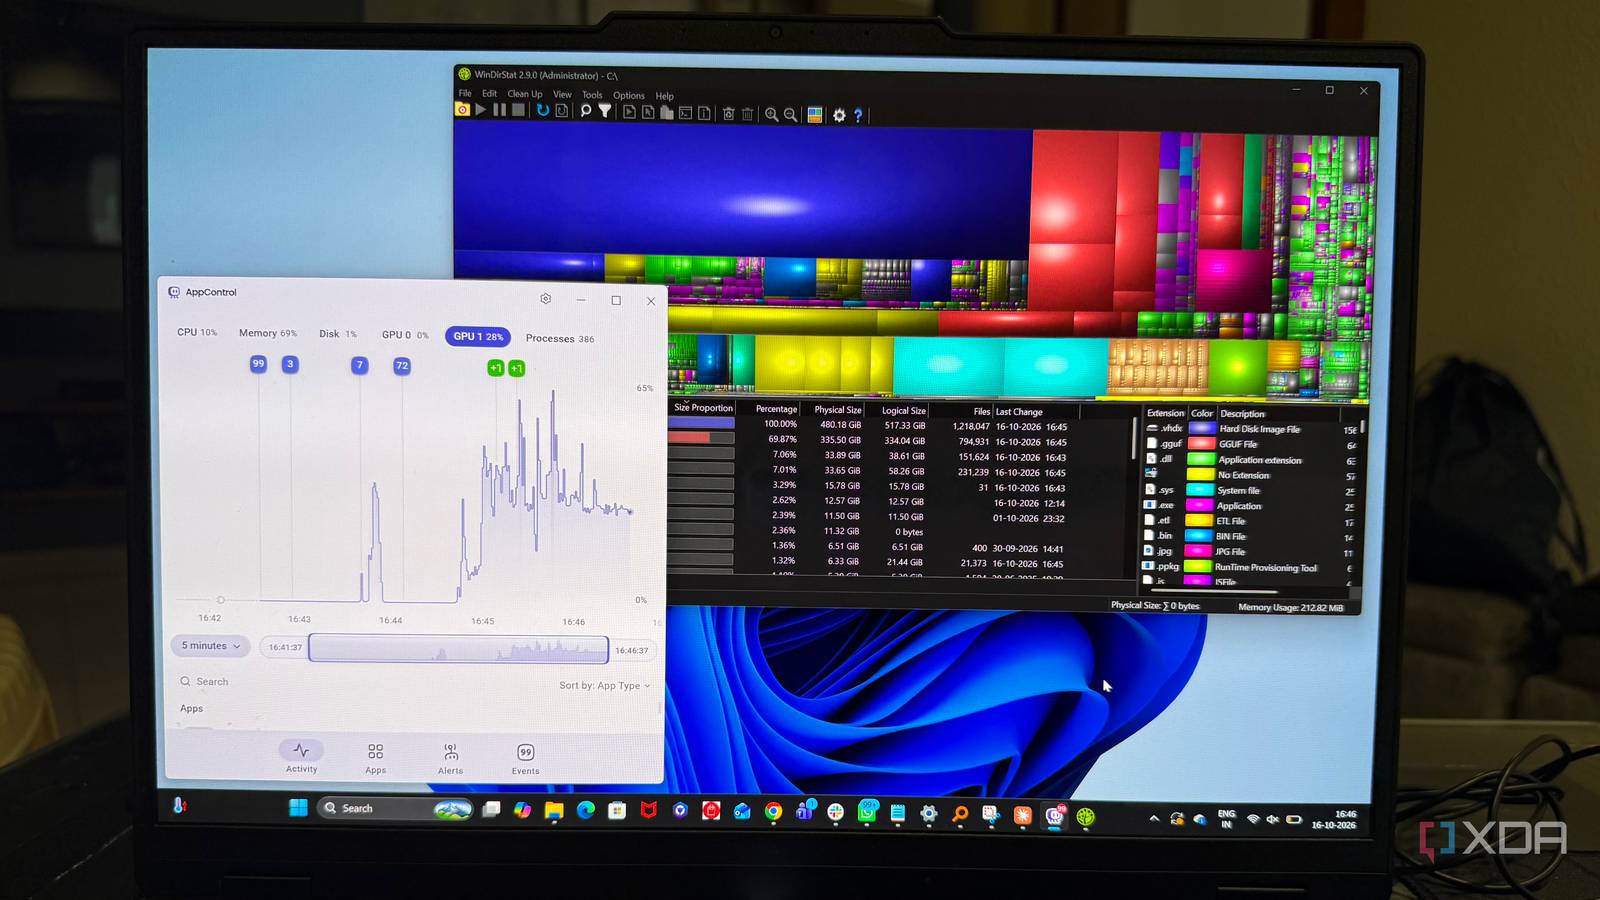Select the GPU 0 tab in AppControl
Viewport: 1600px width, 900px height.
[x=405, y=335]
